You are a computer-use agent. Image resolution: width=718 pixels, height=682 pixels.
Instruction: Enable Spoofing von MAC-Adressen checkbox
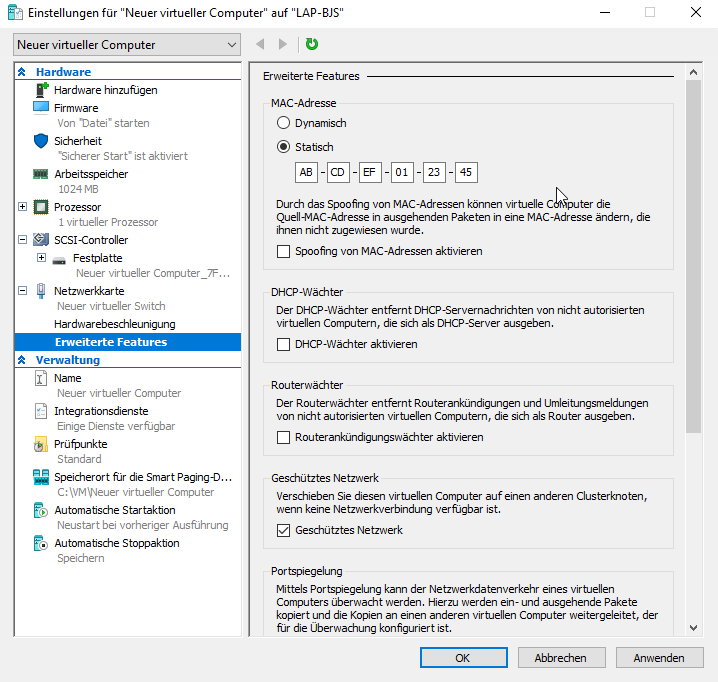point(283,251)
